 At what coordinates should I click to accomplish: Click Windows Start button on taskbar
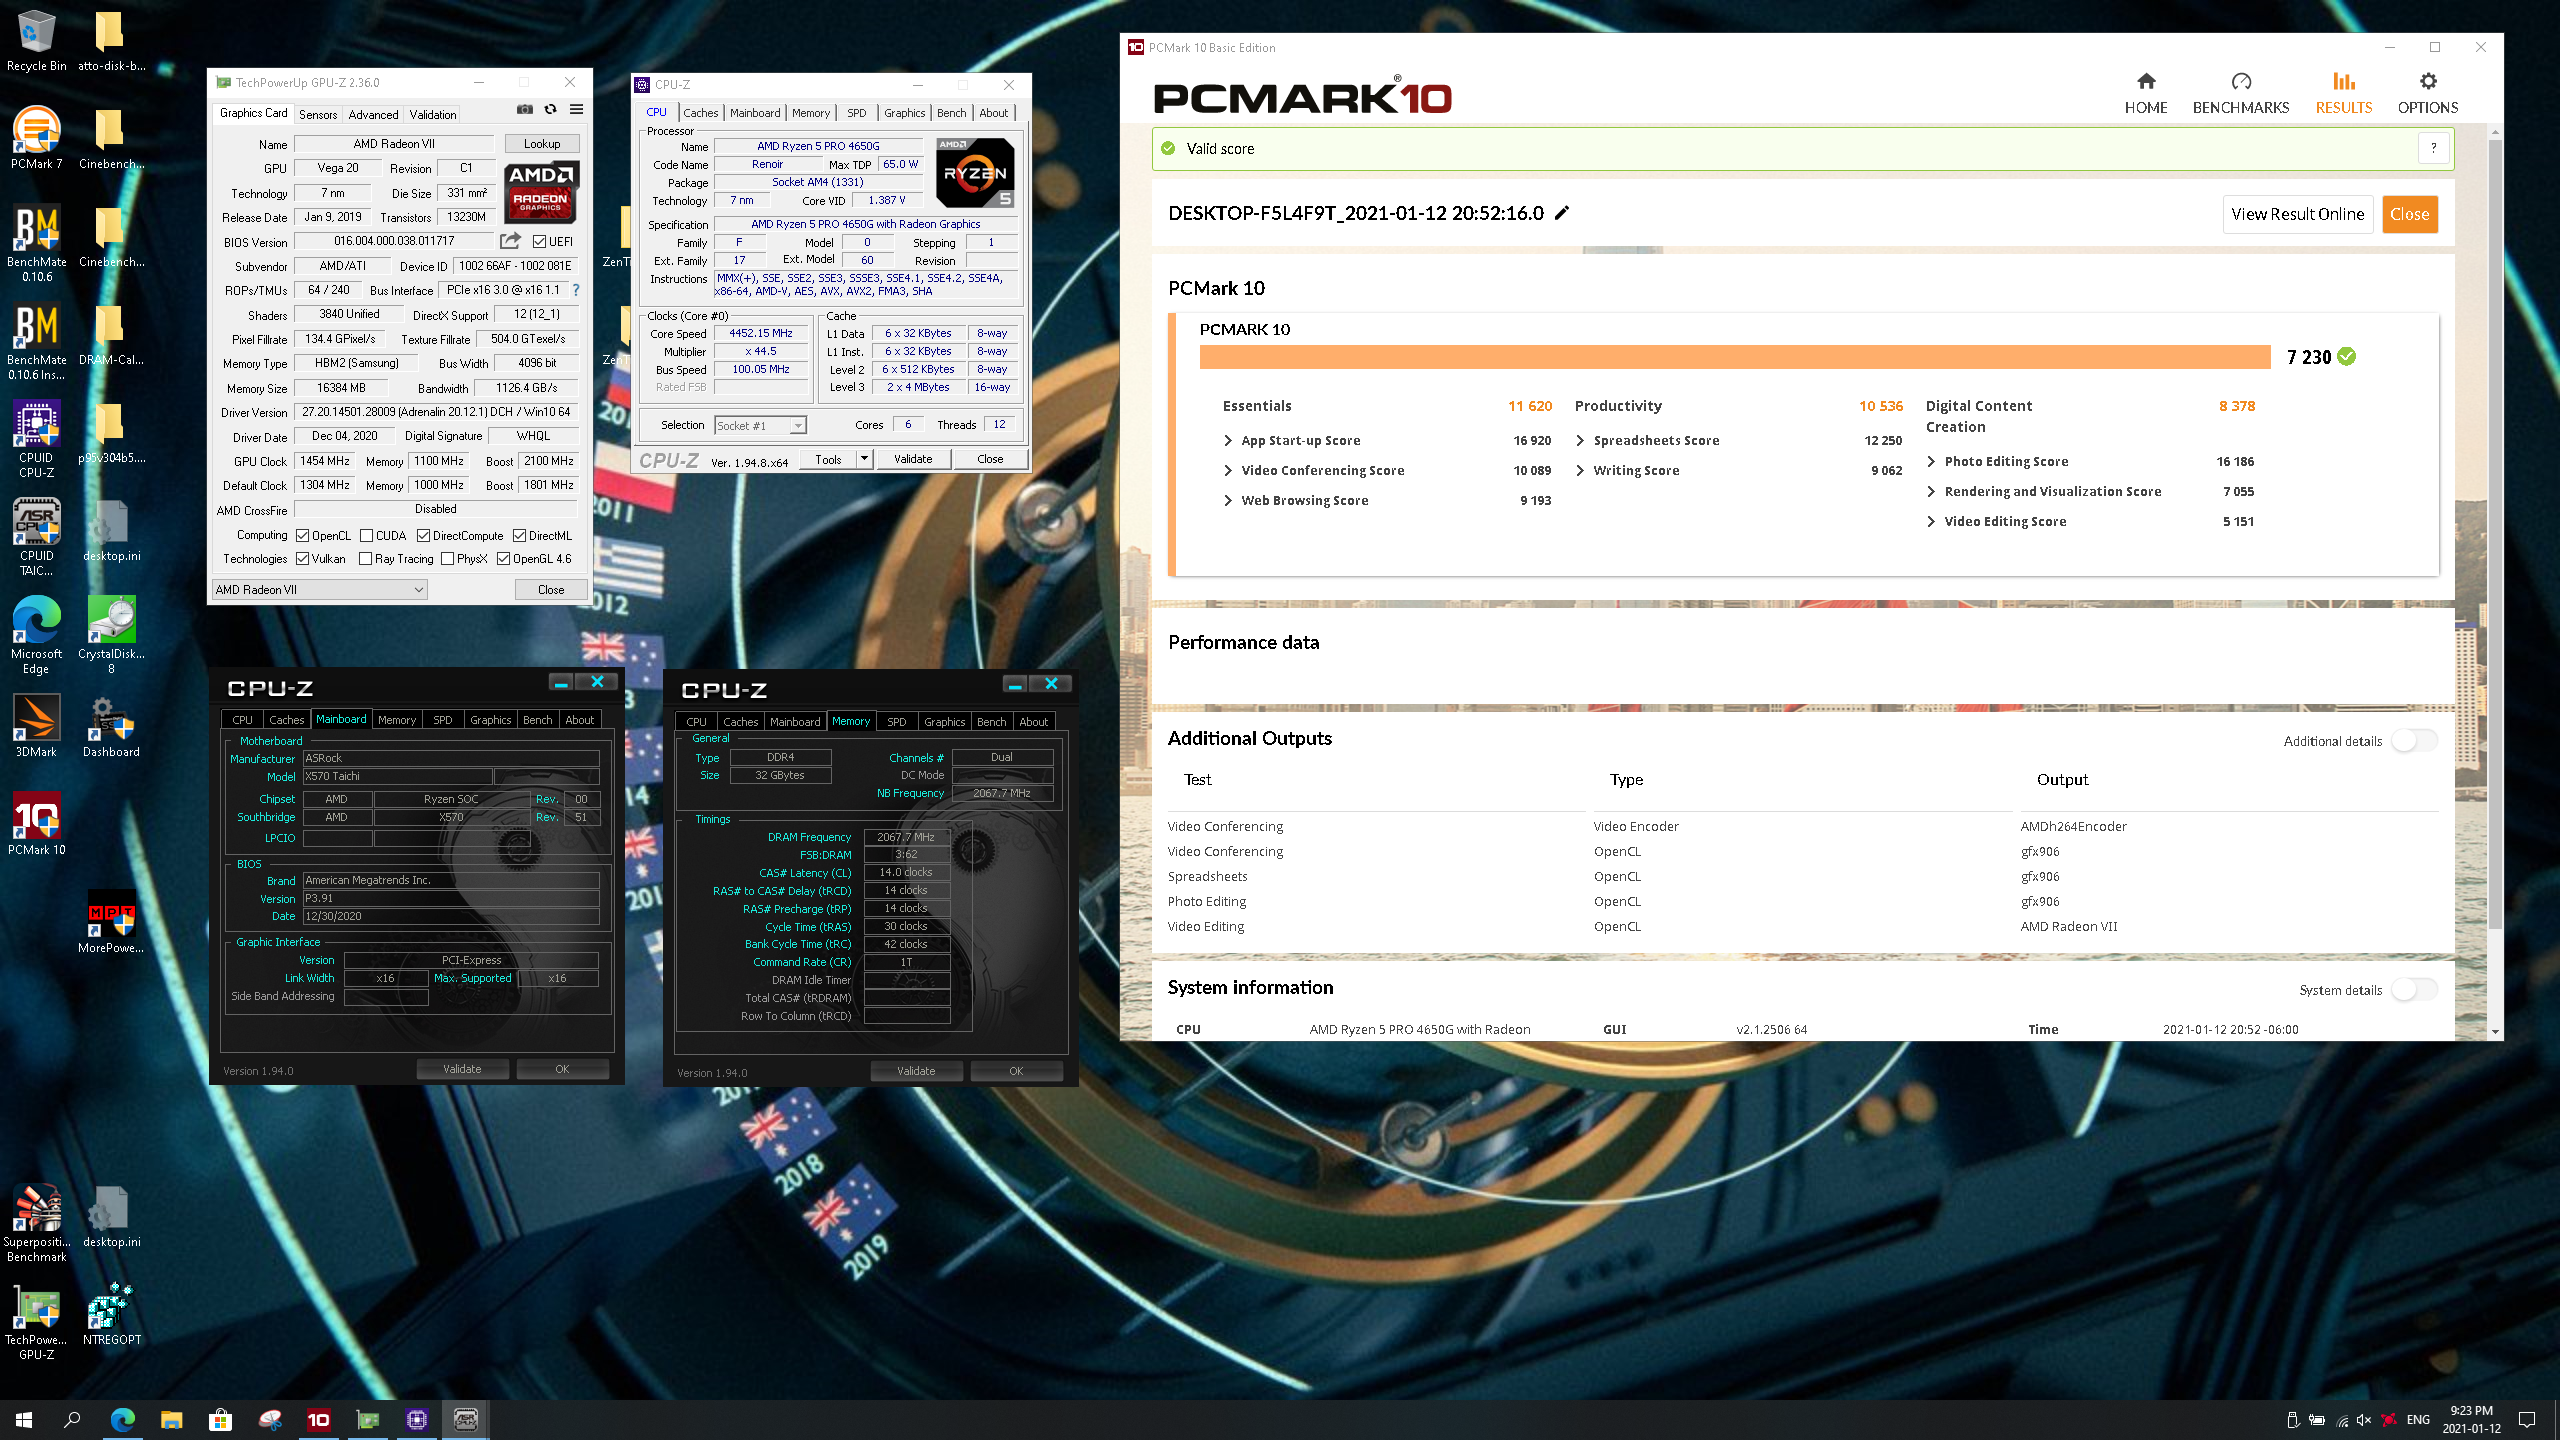point(24,1420)
